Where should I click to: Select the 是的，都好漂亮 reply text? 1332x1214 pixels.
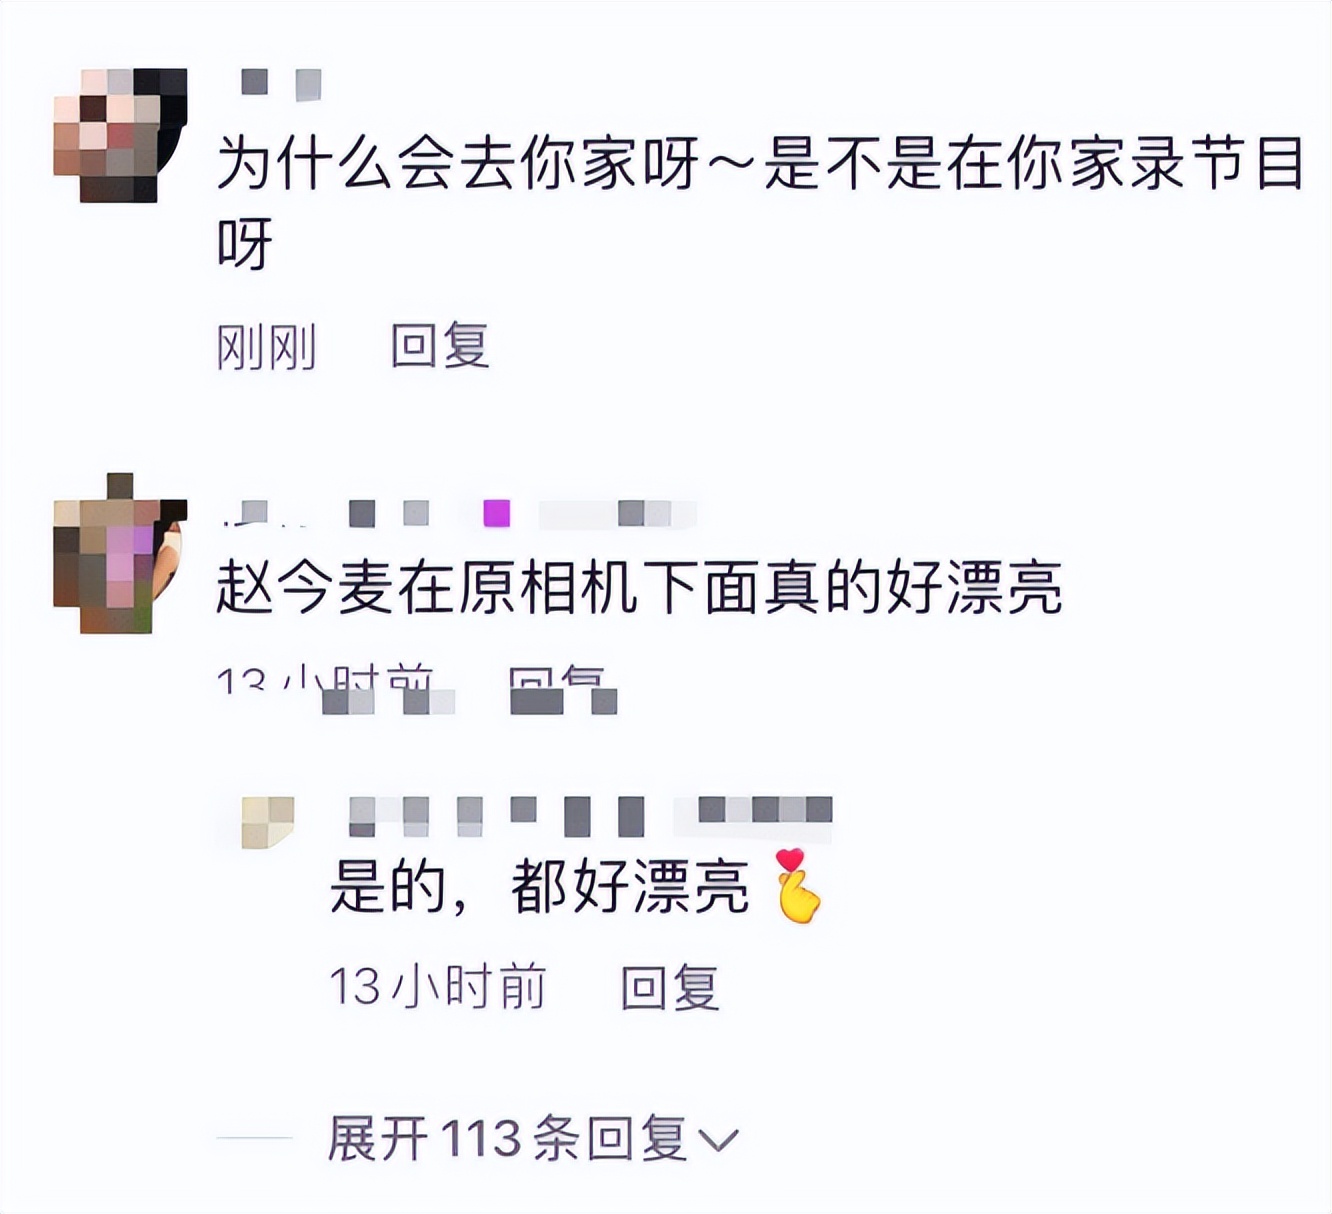tap(539, 886)
